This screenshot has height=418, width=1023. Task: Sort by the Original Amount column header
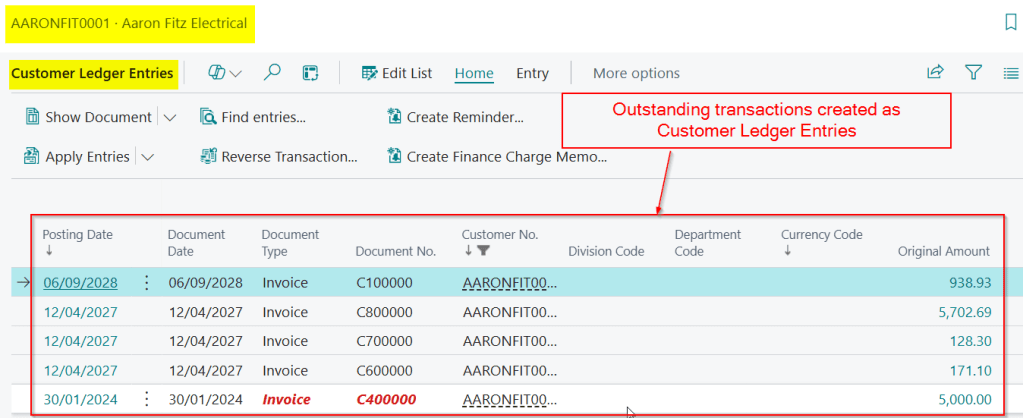(943, 251)
